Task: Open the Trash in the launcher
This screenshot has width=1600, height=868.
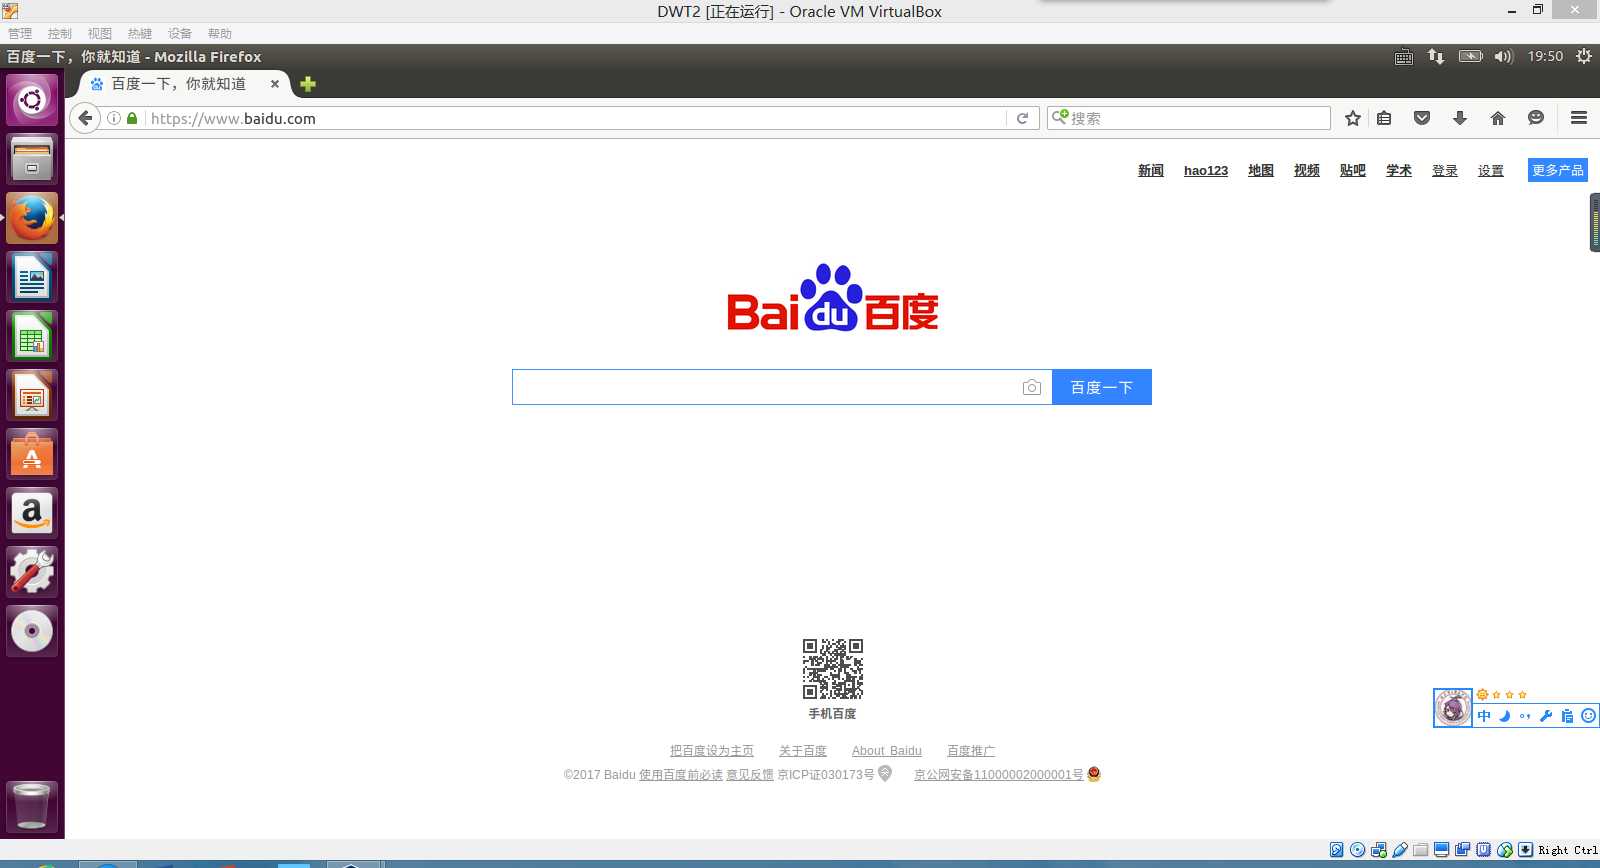Action: (32, 806)
